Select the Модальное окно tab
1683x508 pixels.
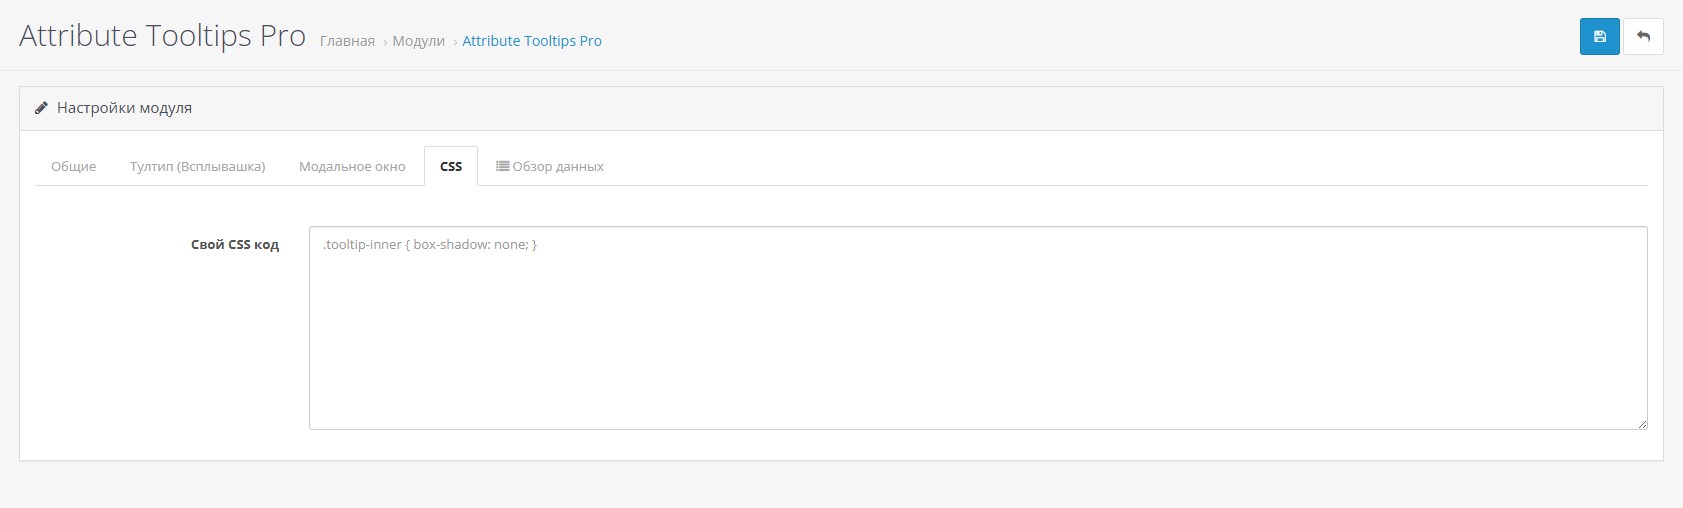352,166
